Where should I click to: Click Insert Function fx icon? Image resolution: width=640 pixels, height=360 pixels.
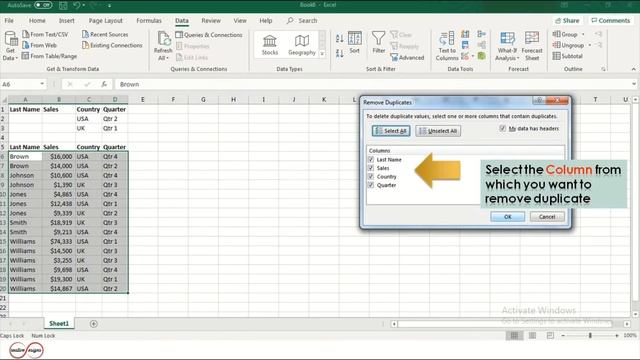[104, 84]
